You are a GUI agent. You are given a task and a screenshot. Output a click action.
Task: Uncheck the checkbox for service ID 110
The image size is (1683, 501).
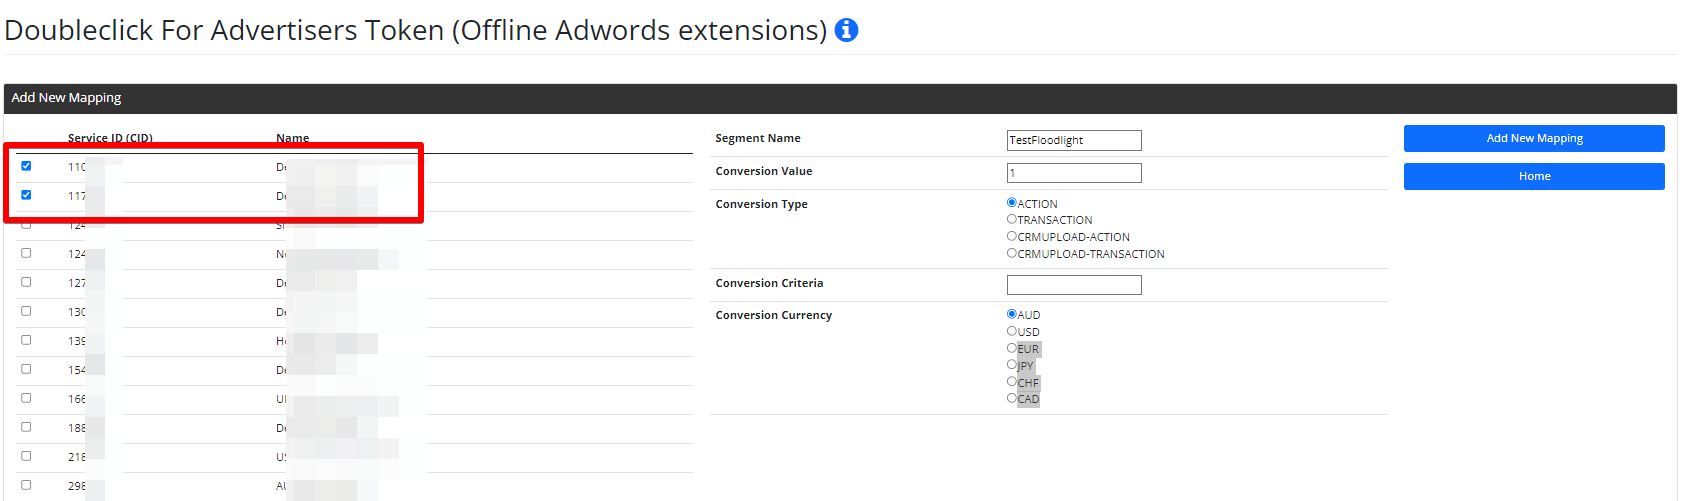(26, 166)
